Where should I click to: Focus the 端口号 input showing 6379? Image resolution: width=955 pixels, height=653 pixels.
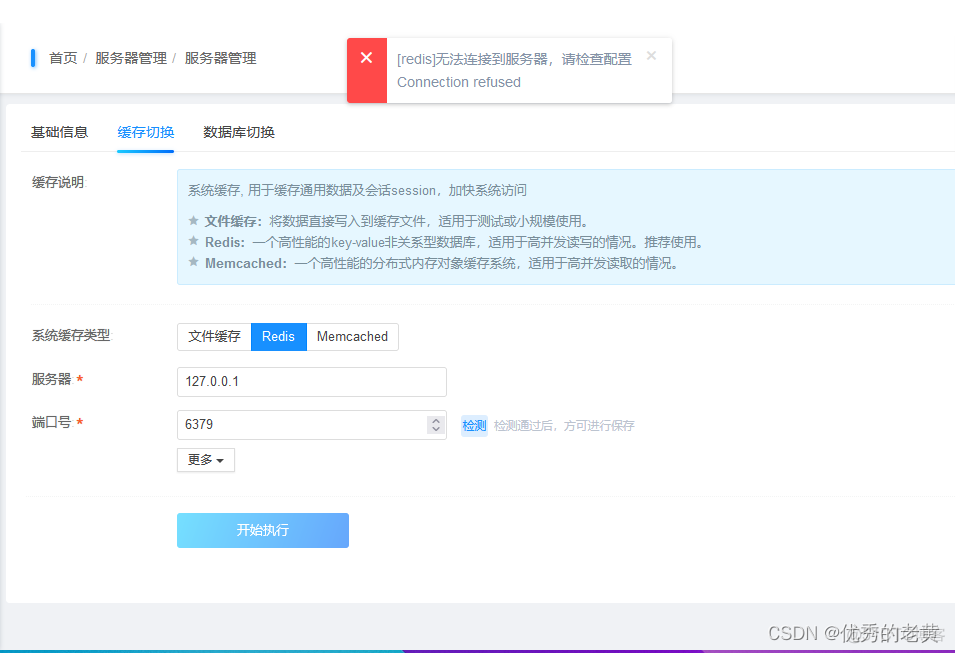tap(300, 425)
